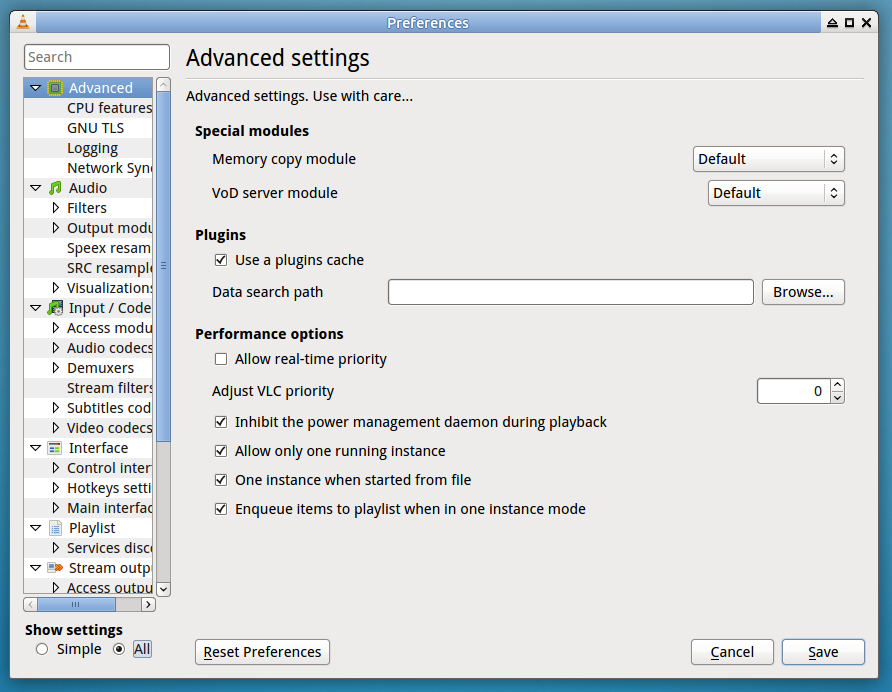Expand the Output modules subtree
Screen dimensions: 892x692
click(x=56, y=228)
